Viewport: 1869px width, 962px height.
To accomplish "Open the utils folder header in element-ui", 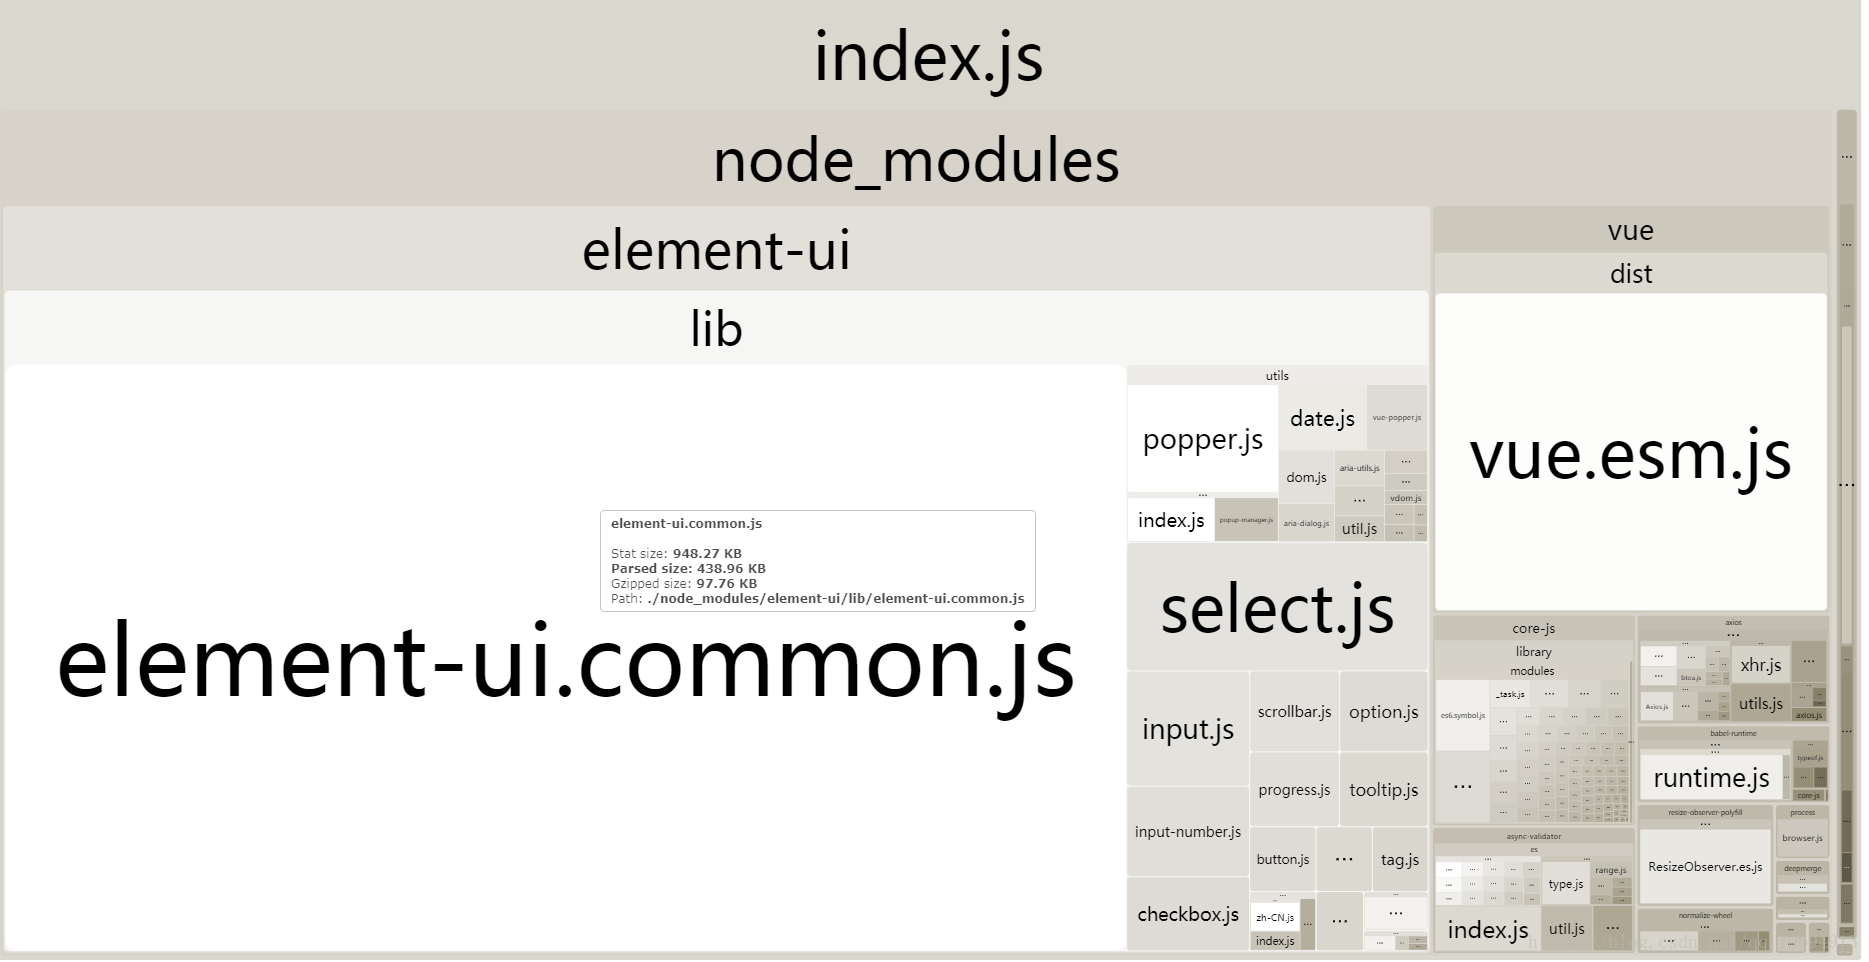I will 1277,376.
